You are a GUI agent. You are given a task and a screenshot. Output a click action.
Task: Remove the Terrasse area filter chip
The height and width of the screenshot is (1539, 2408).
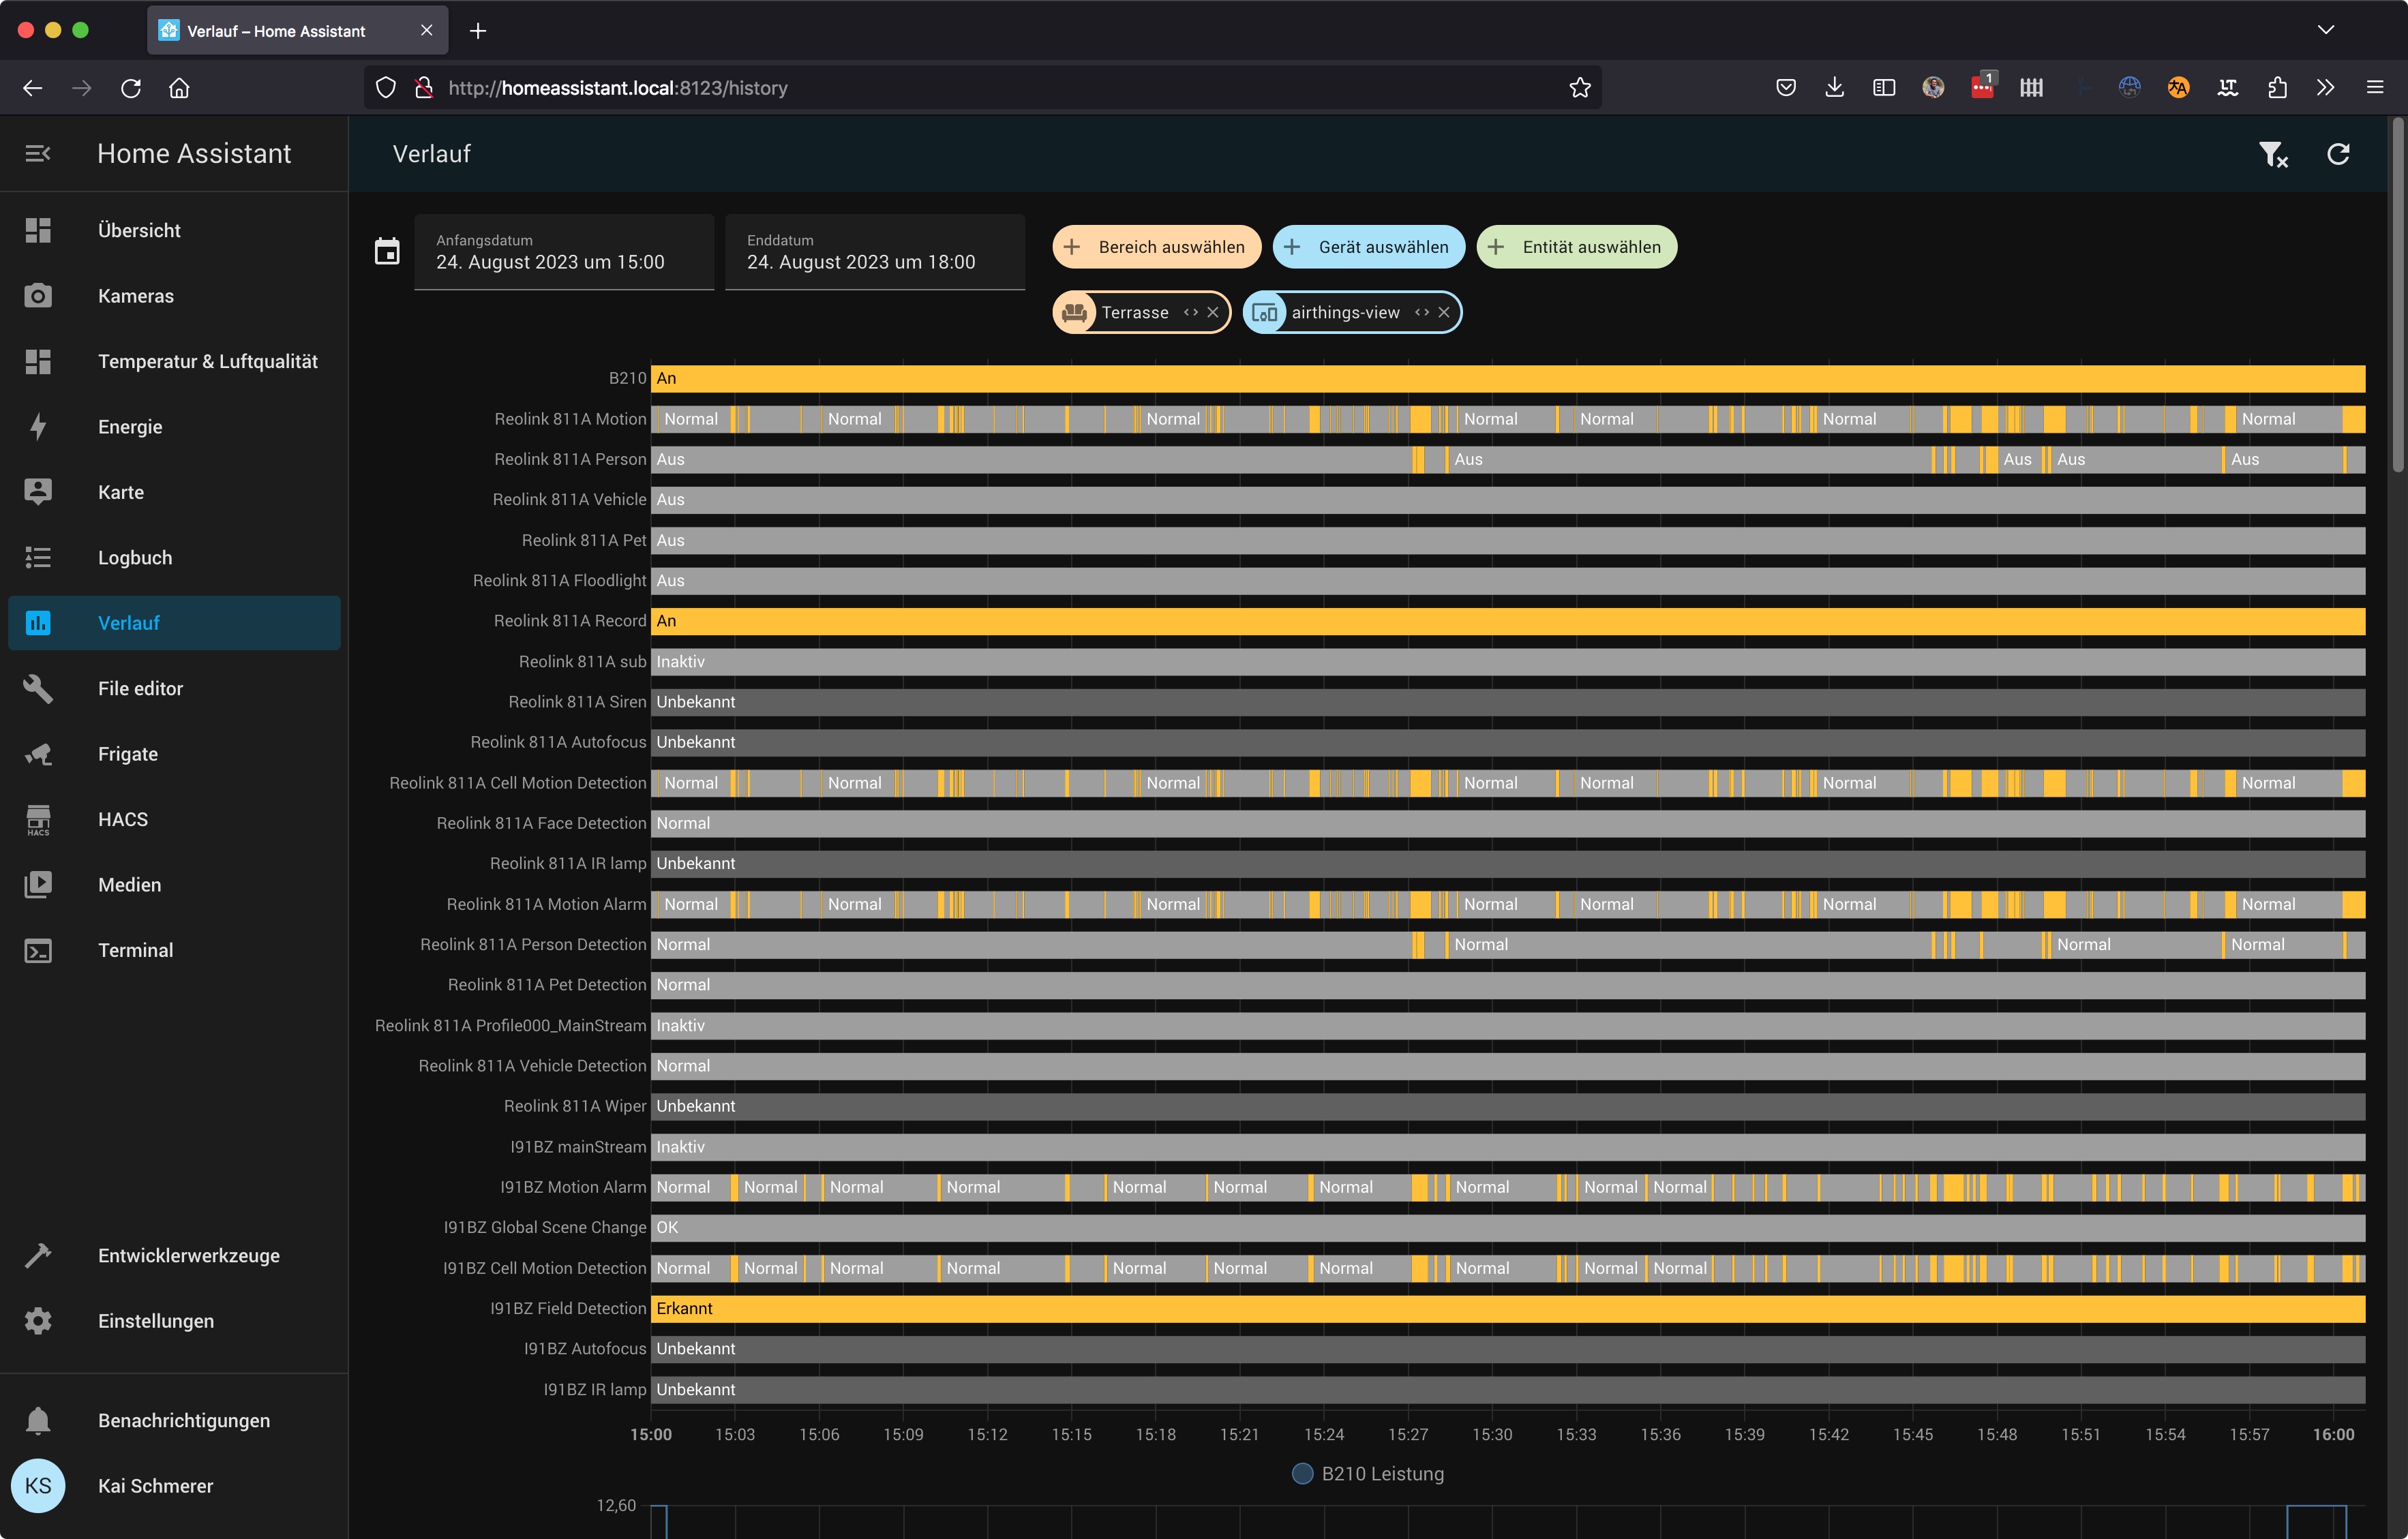[x=1213, y=312]
